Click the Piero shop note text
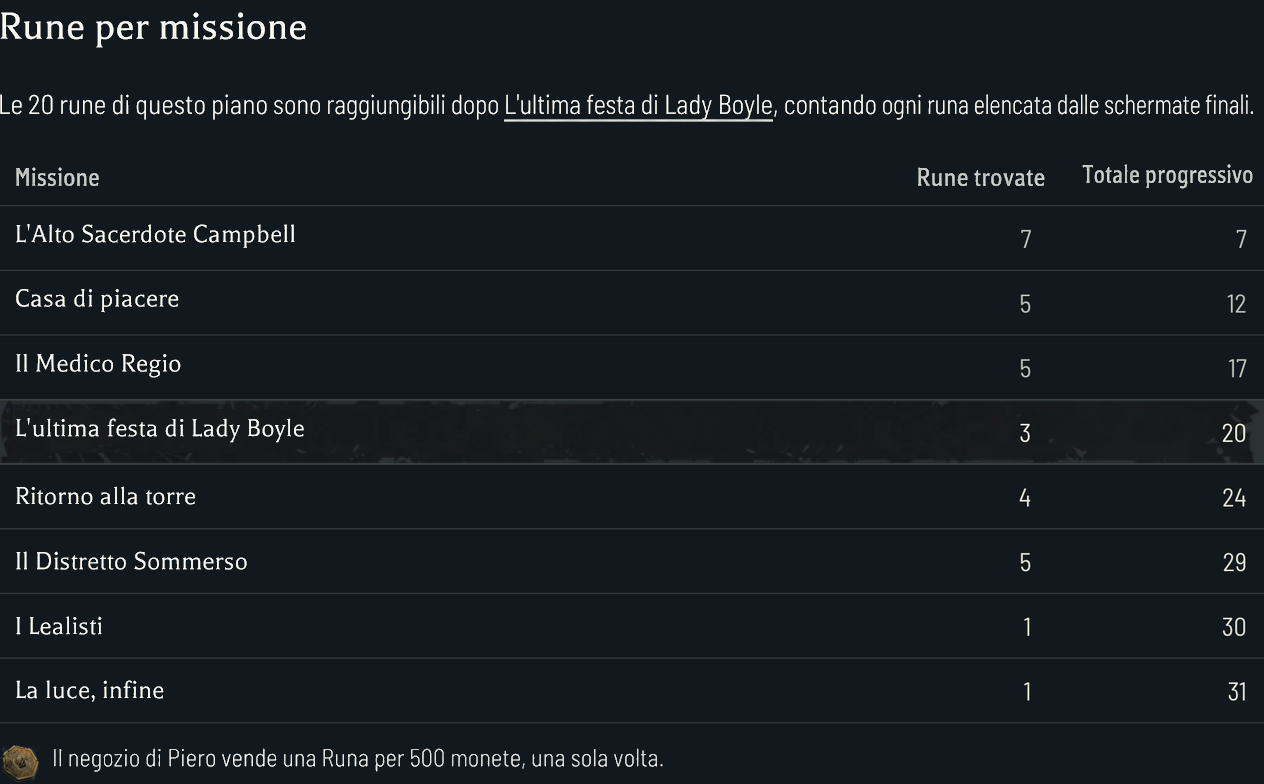 click(358, 759)
